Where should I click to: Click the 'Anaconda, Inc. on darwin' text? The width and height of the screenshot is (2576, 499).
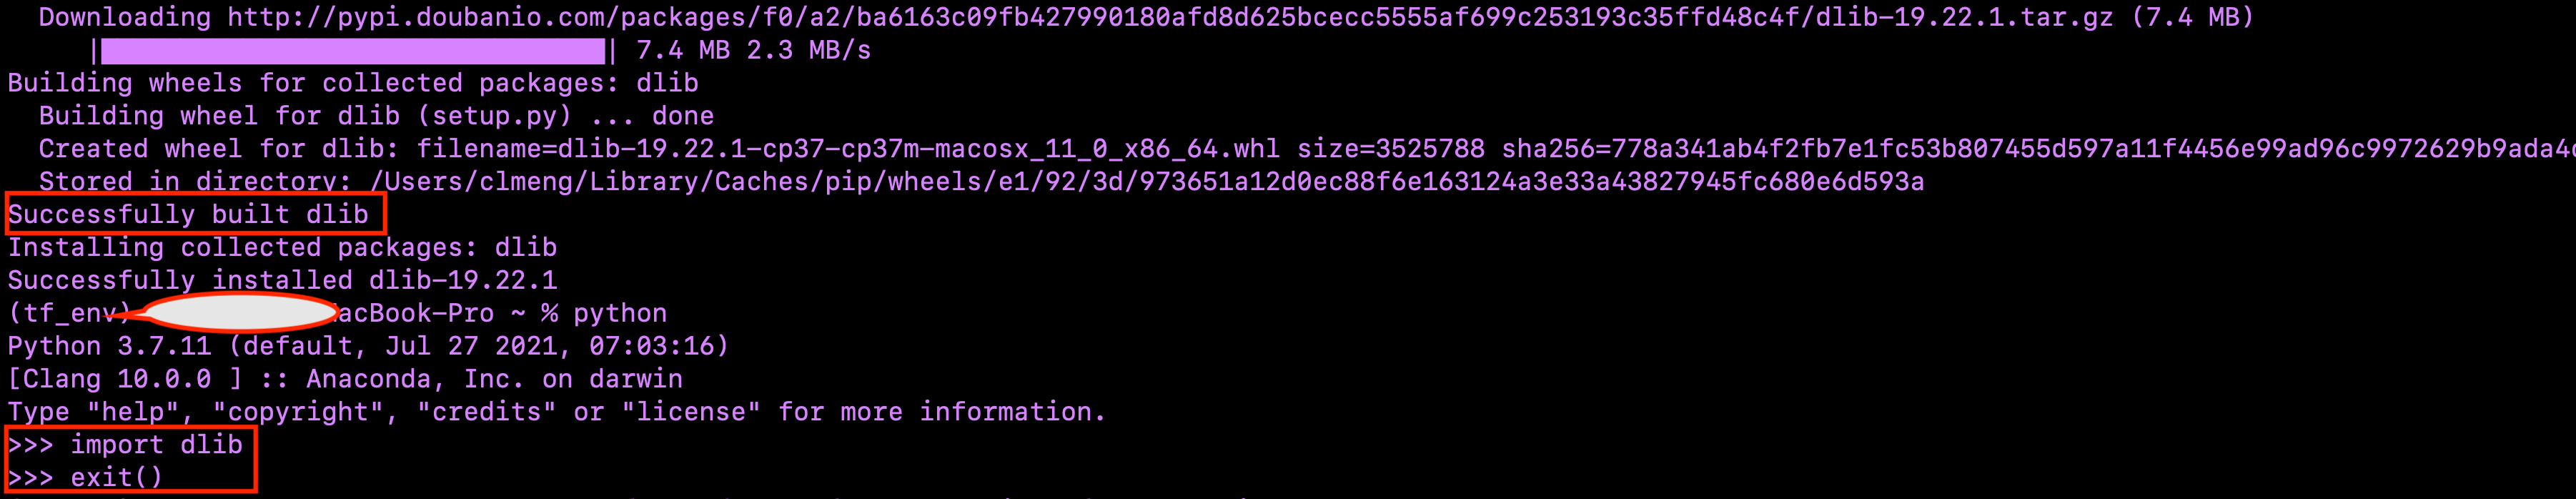494,380
